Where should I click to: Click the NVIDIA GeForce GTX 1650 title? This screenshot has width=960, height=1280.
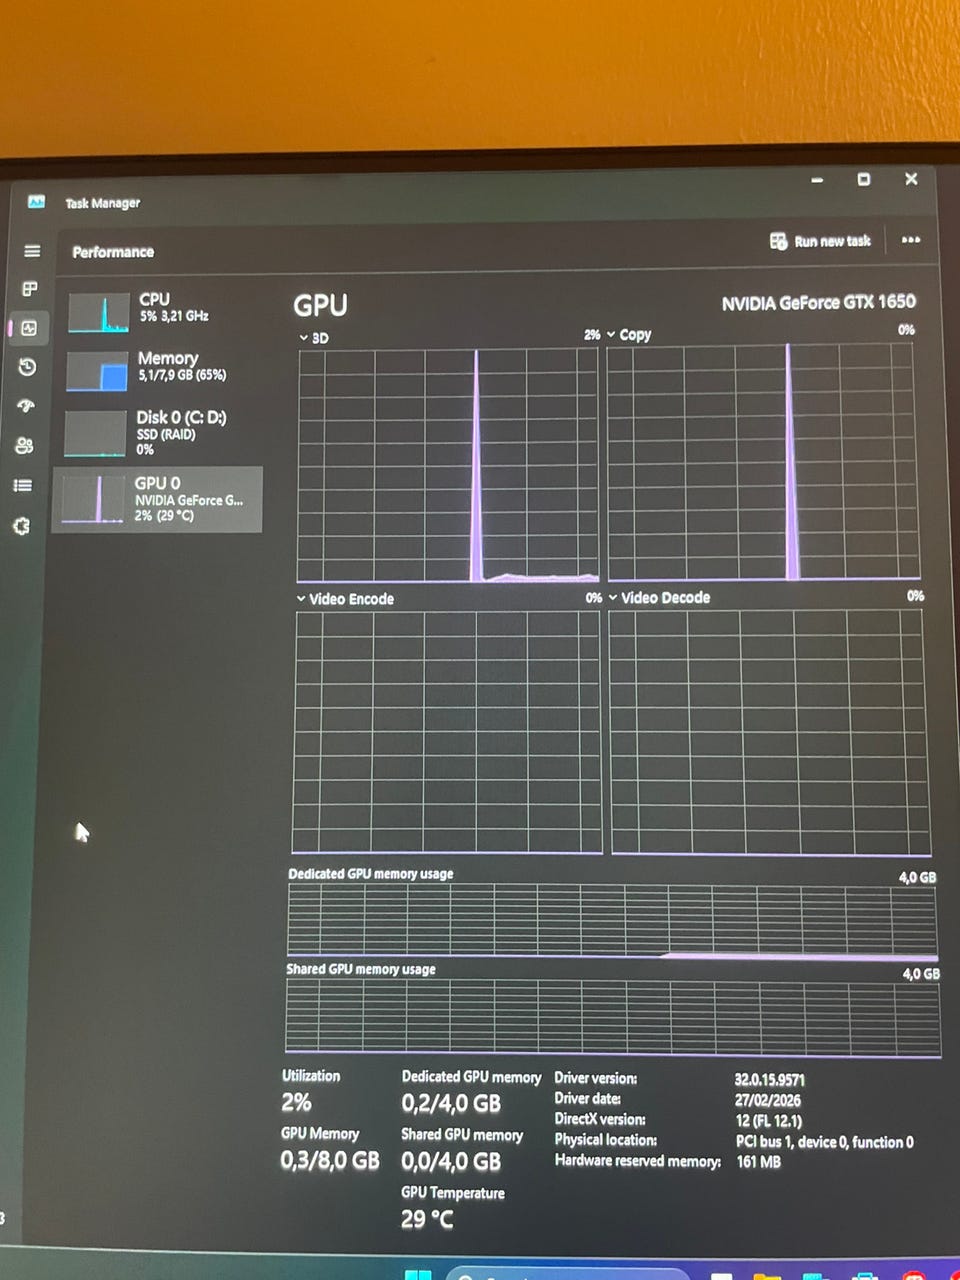point(818,302)
